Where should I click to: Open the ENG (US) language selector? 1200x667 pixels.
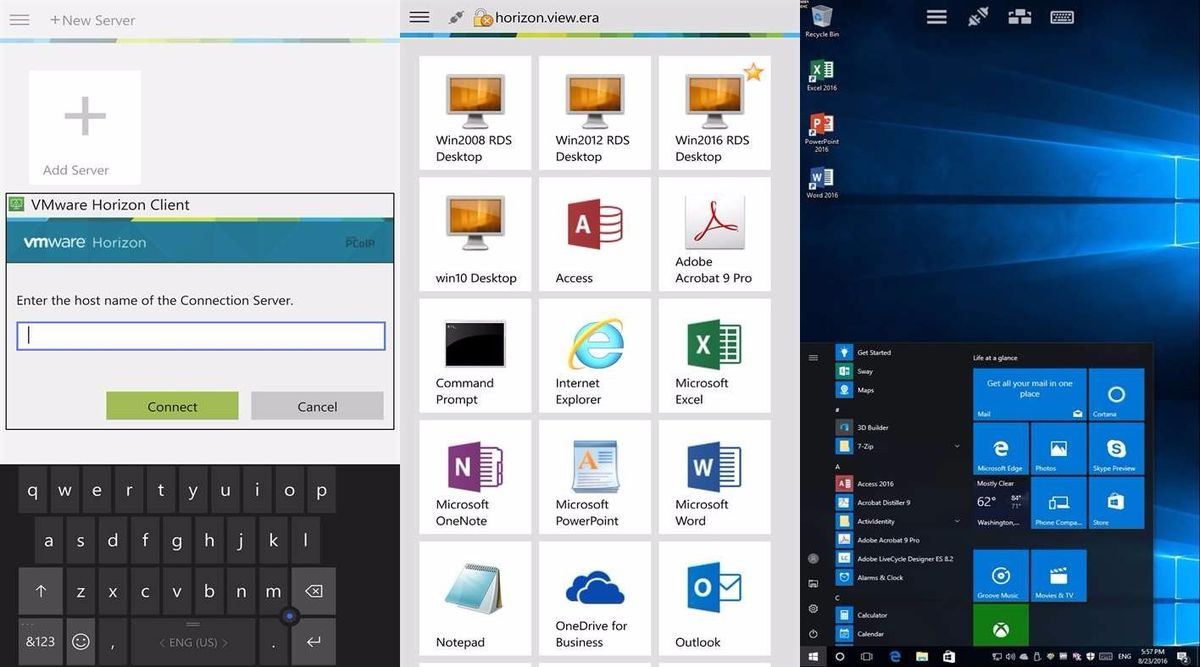click(193, 641)
